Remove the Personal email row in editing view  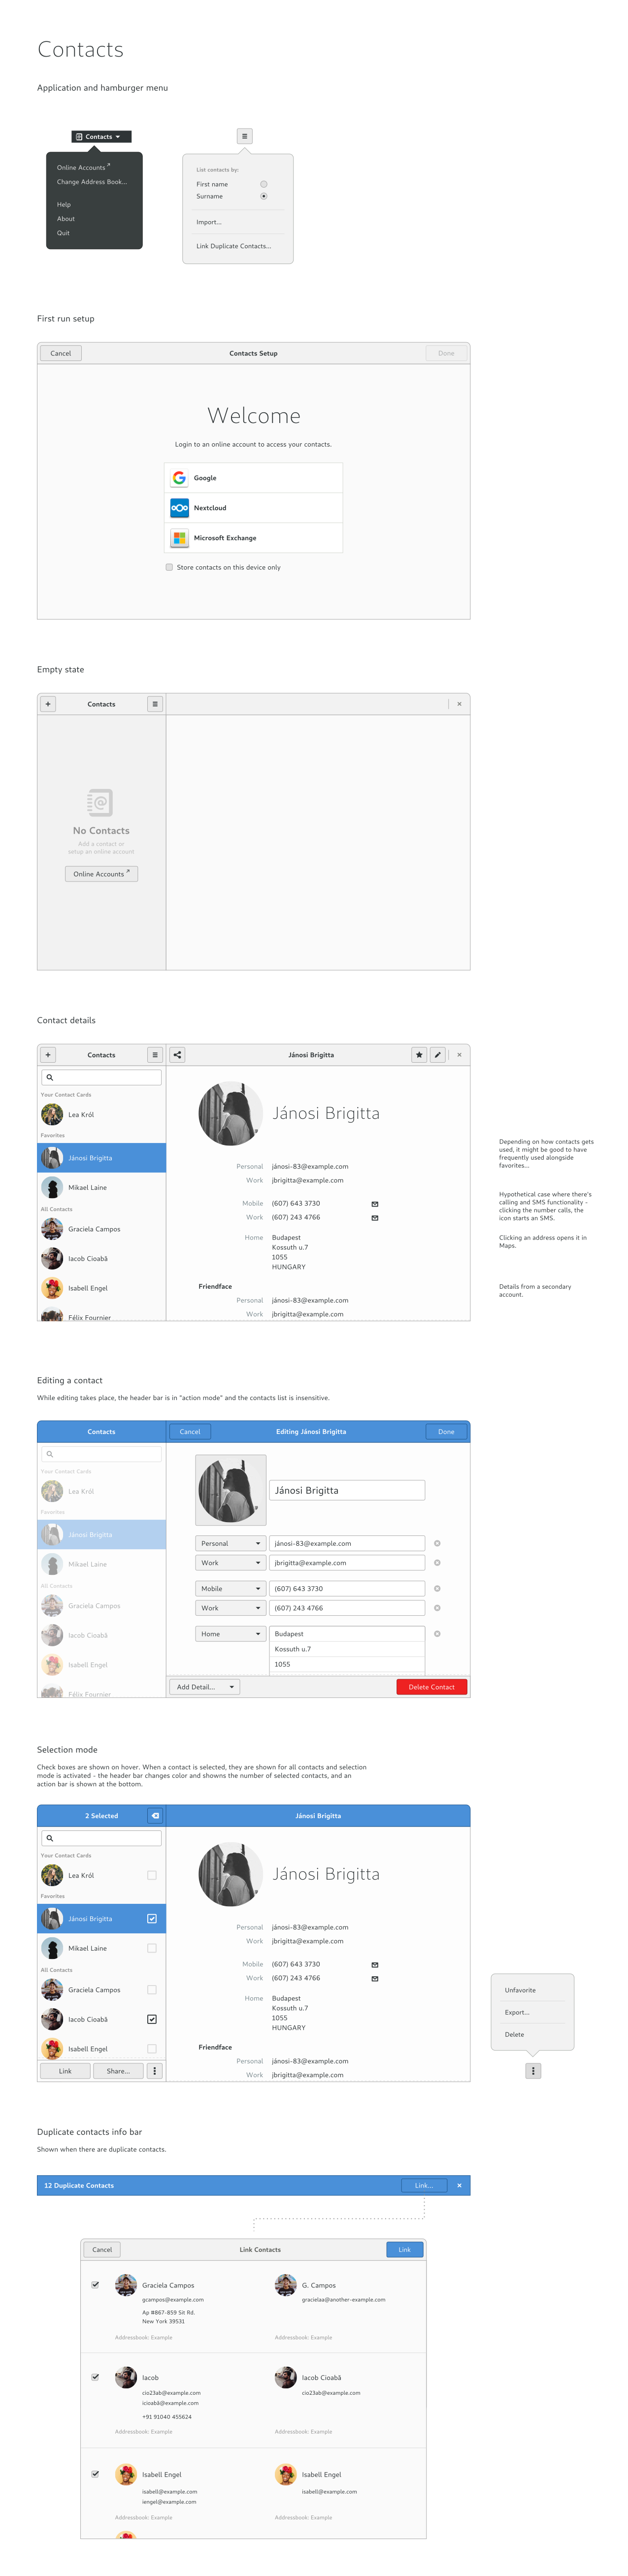tap(437, 1543)
